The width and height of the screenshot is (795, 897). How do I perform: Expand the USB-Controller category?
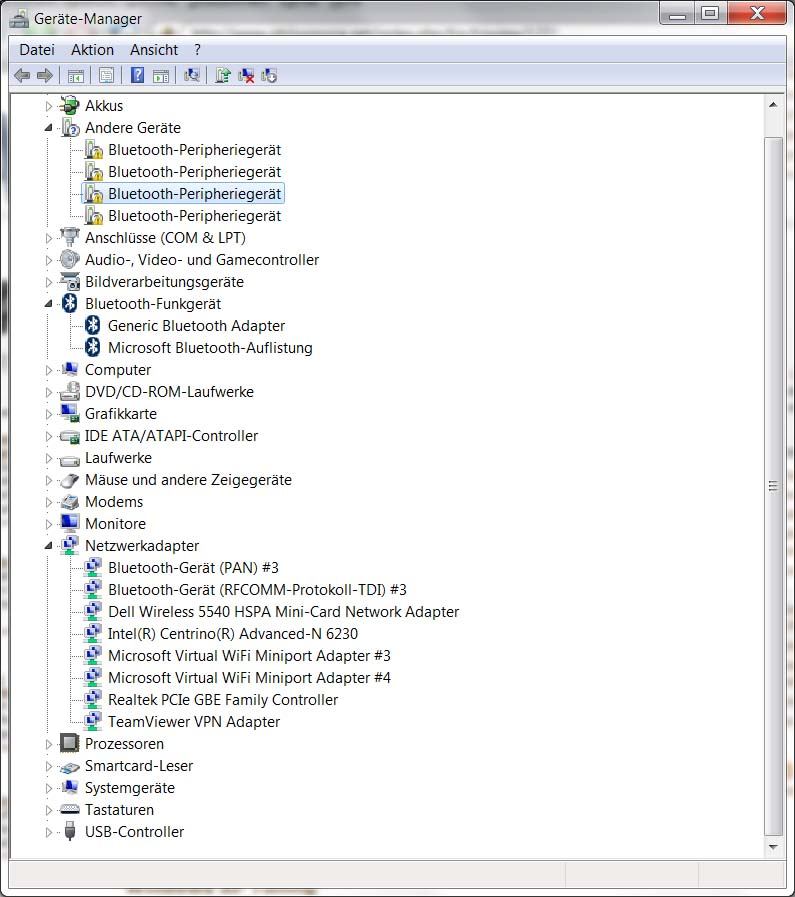[x=49, y=832]
